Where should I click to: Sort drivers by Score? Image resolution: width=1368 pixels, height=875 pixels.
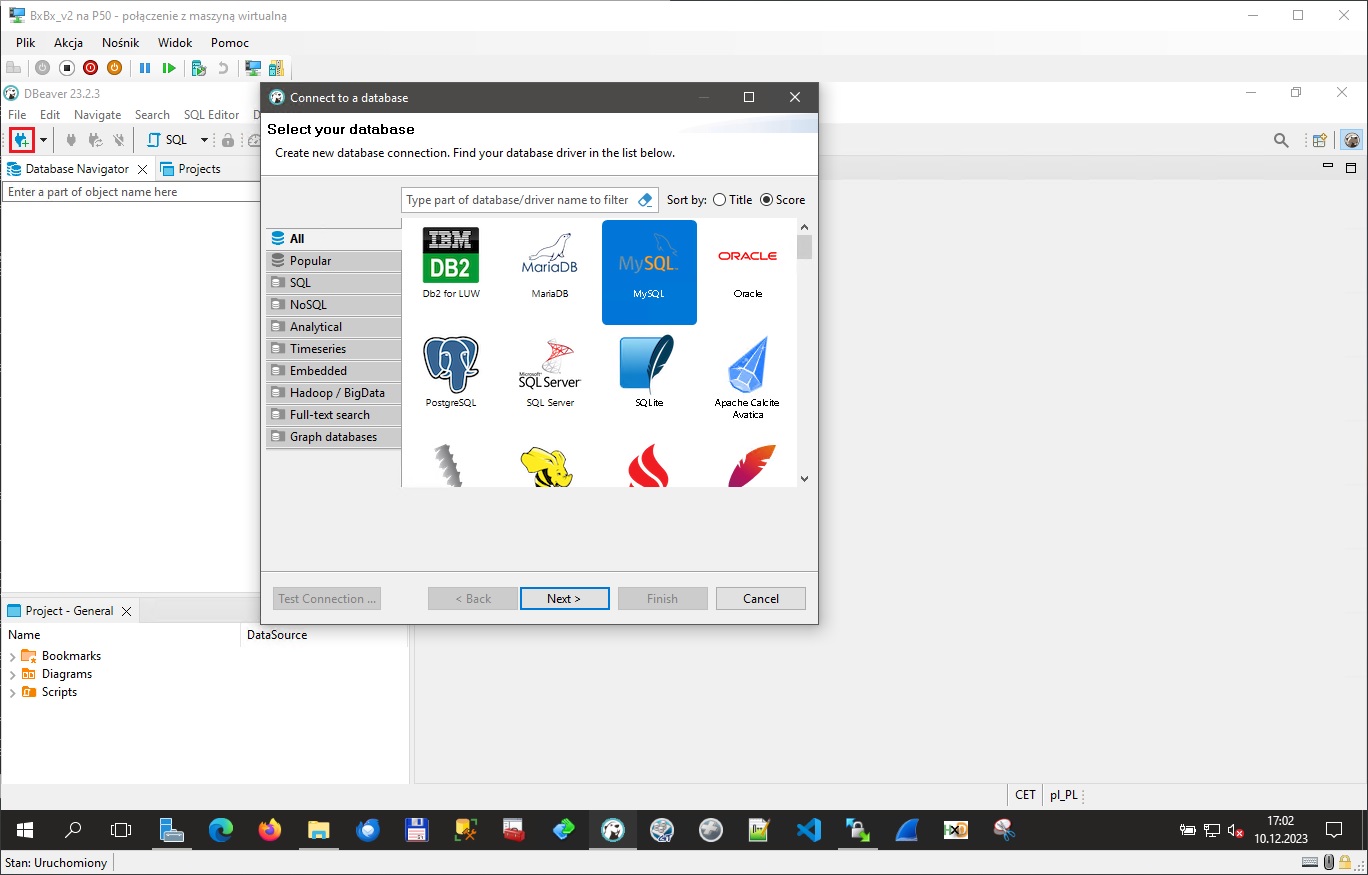[767, 200]
